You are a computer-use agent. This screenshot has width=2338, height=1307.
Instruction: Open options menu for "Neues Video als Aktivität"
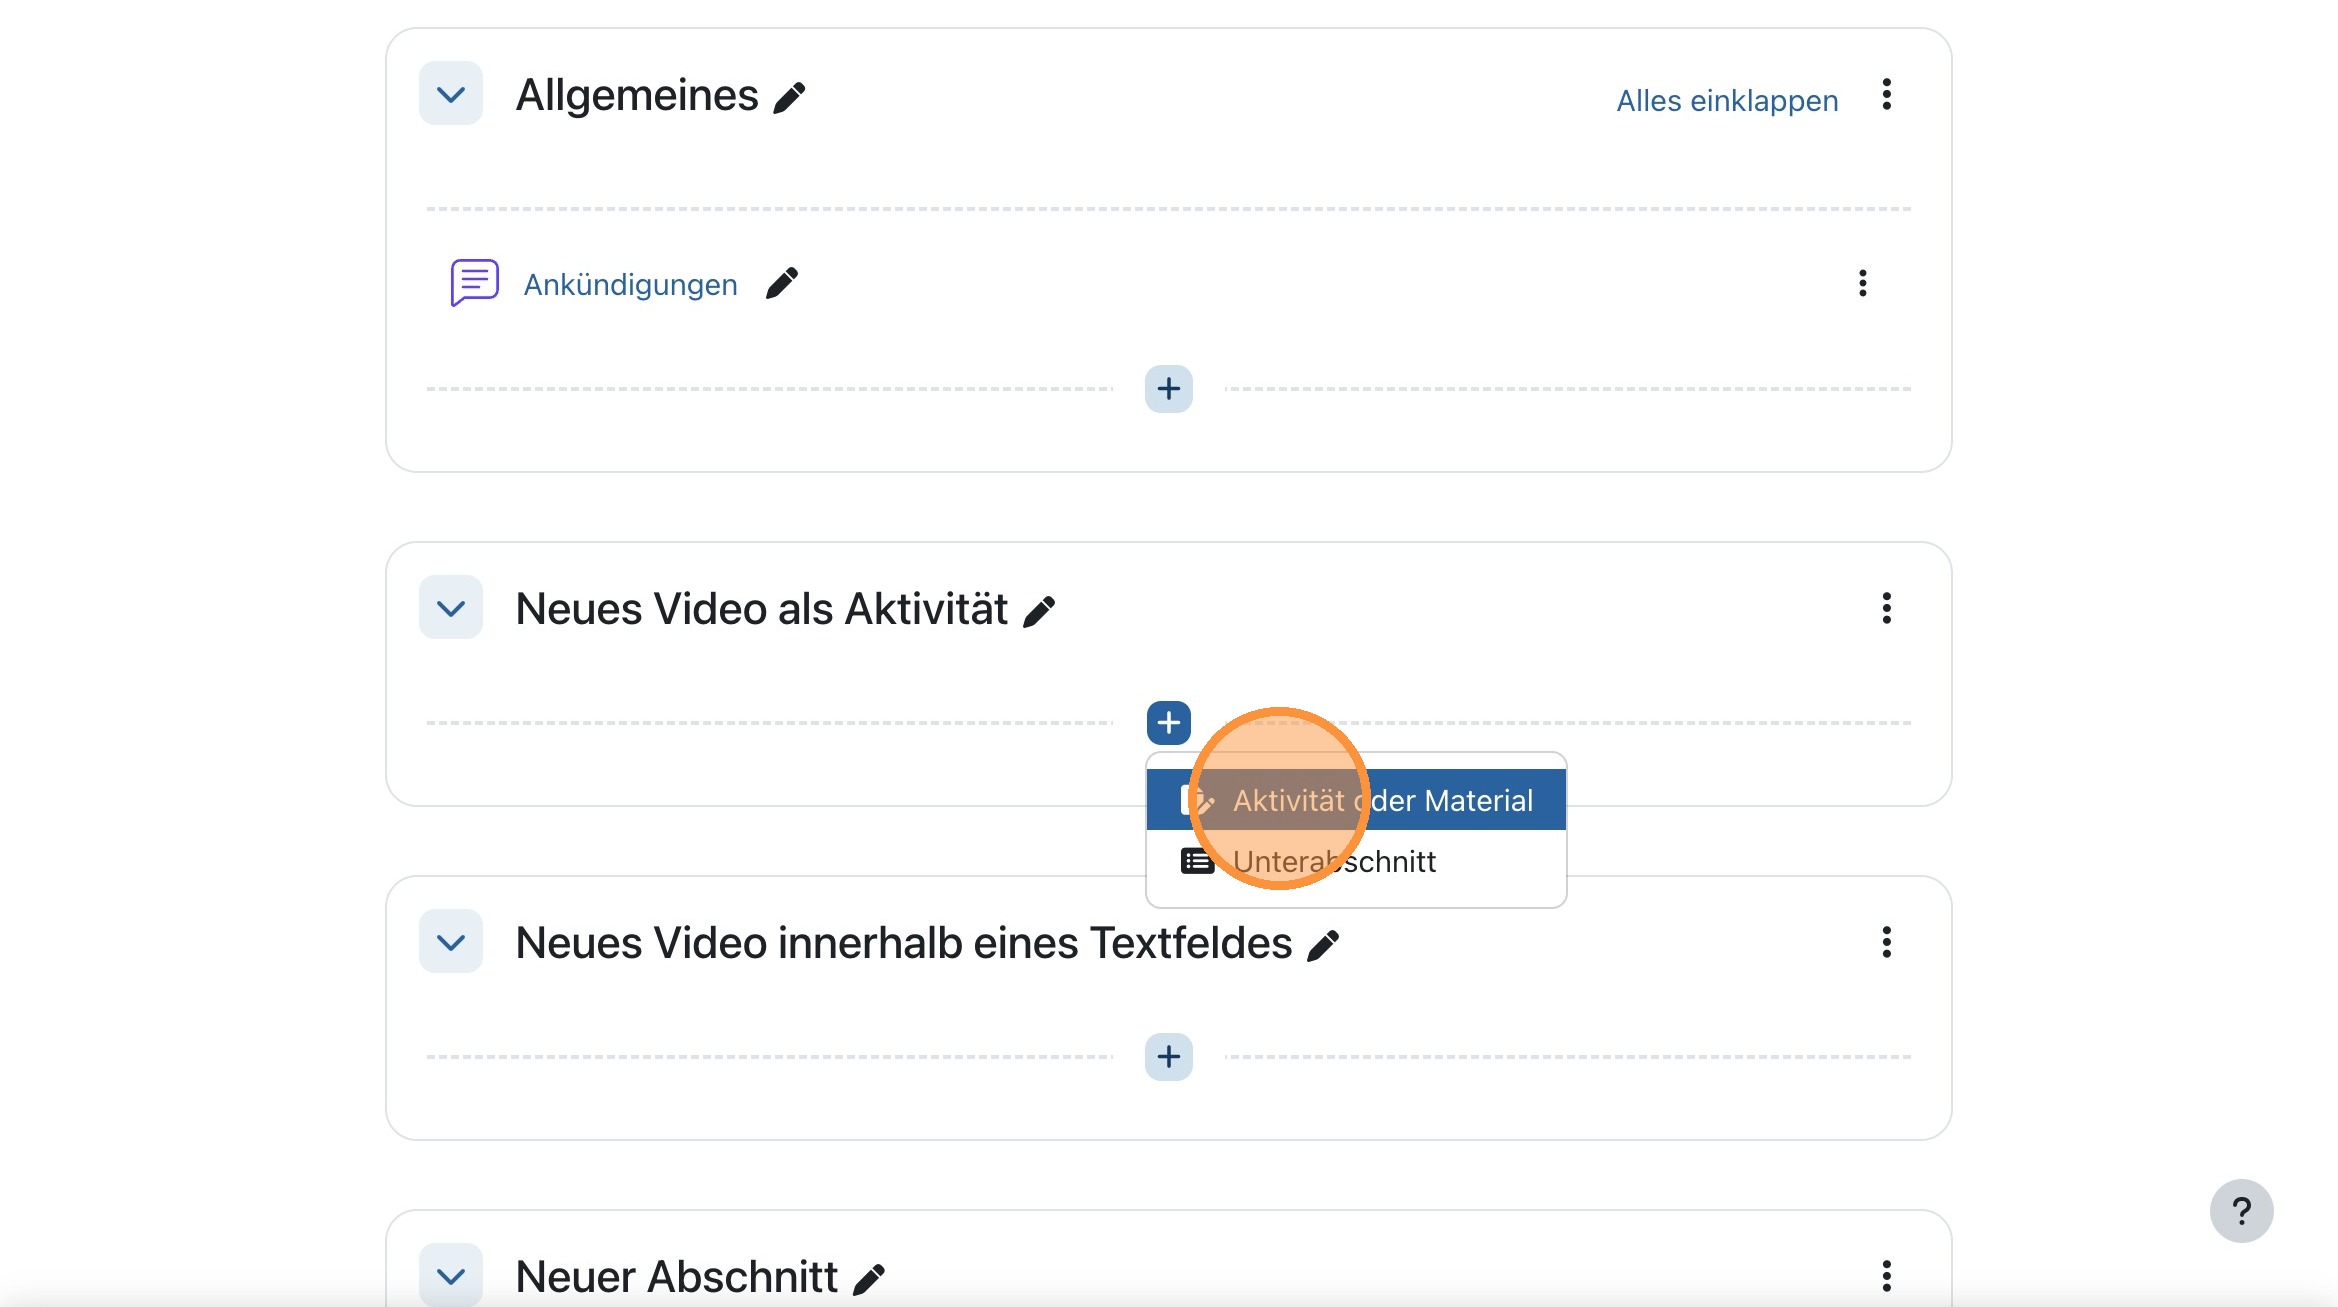pyautogui.click(x=1886, y=608)
